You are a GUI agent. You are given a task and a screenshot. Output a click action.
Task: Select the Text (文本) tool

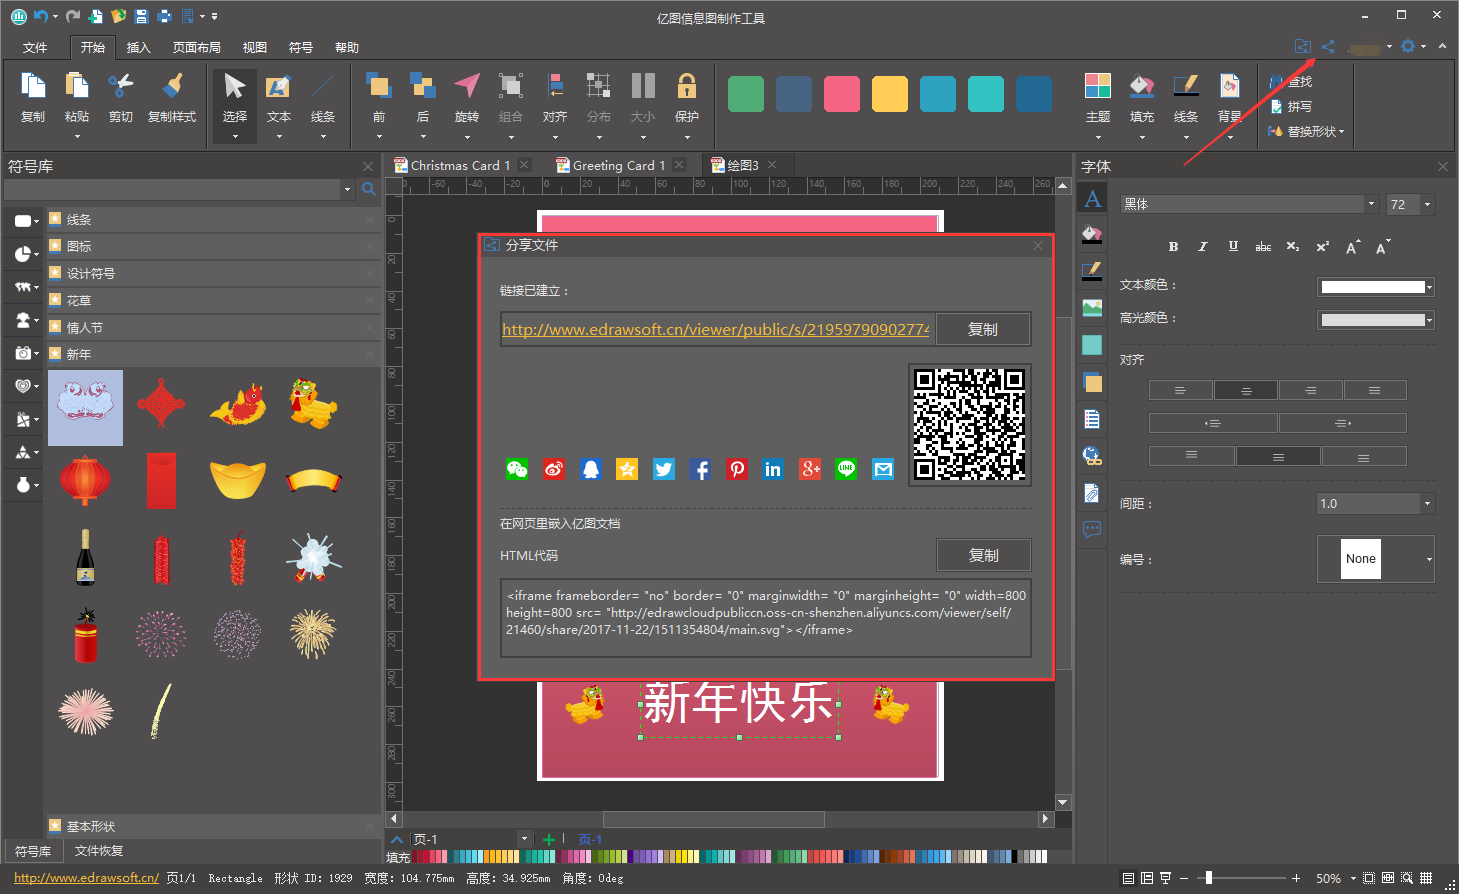tap(279, 98)
